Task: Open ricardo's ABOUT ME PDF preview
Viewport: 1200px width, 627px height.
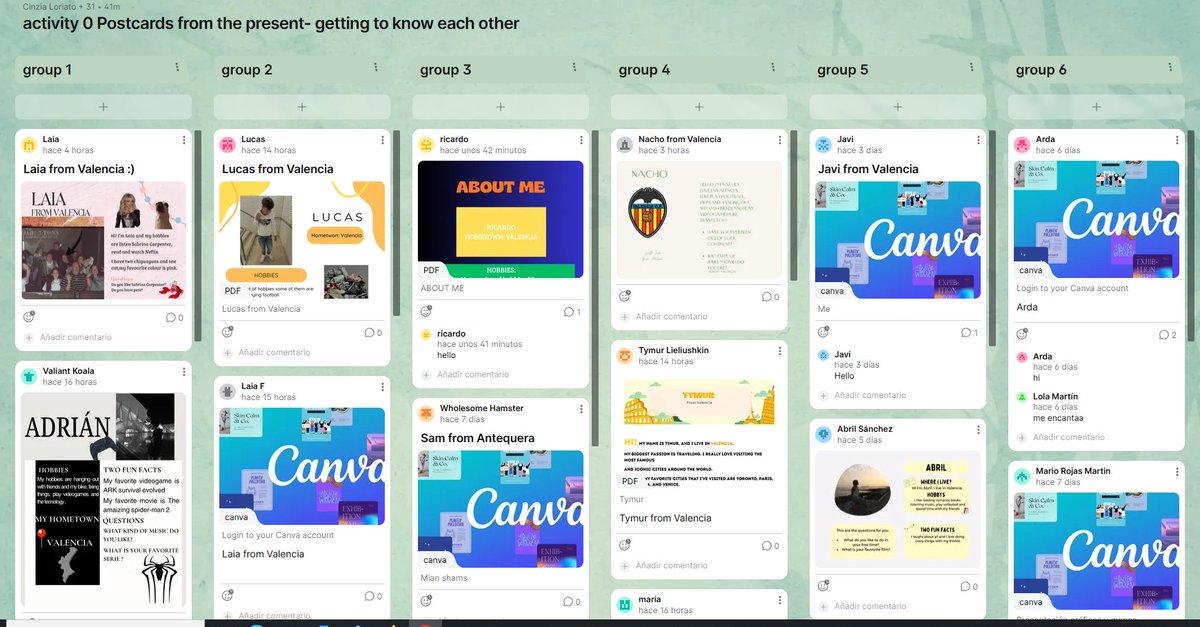Action: [500, 219]
